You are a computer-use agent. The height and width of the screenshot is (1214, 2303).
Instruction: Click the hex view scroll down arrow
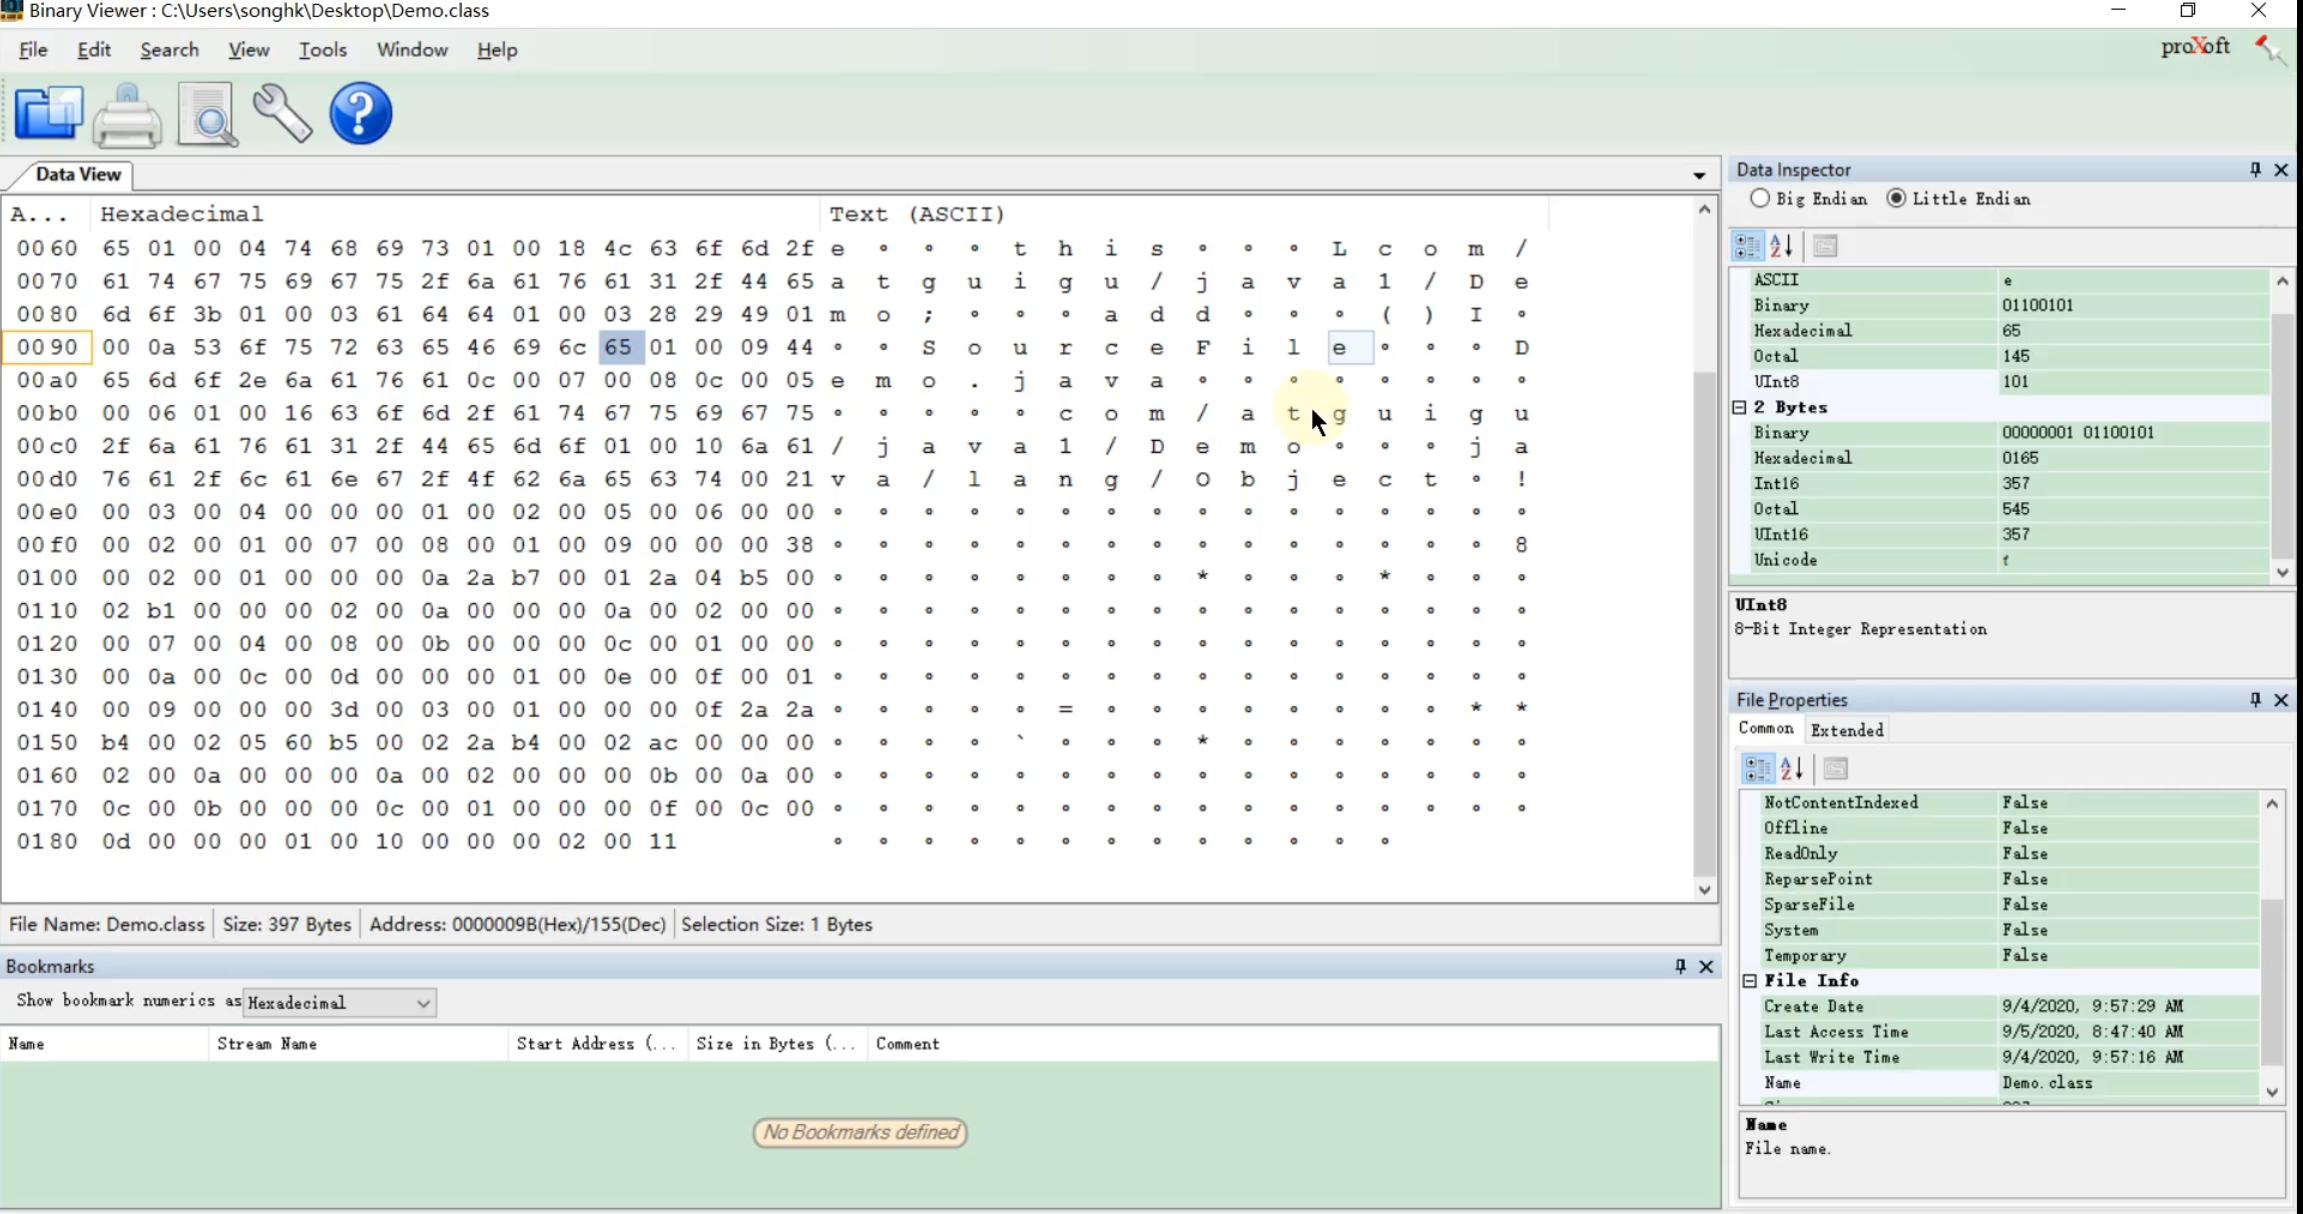pos(1705,890)
